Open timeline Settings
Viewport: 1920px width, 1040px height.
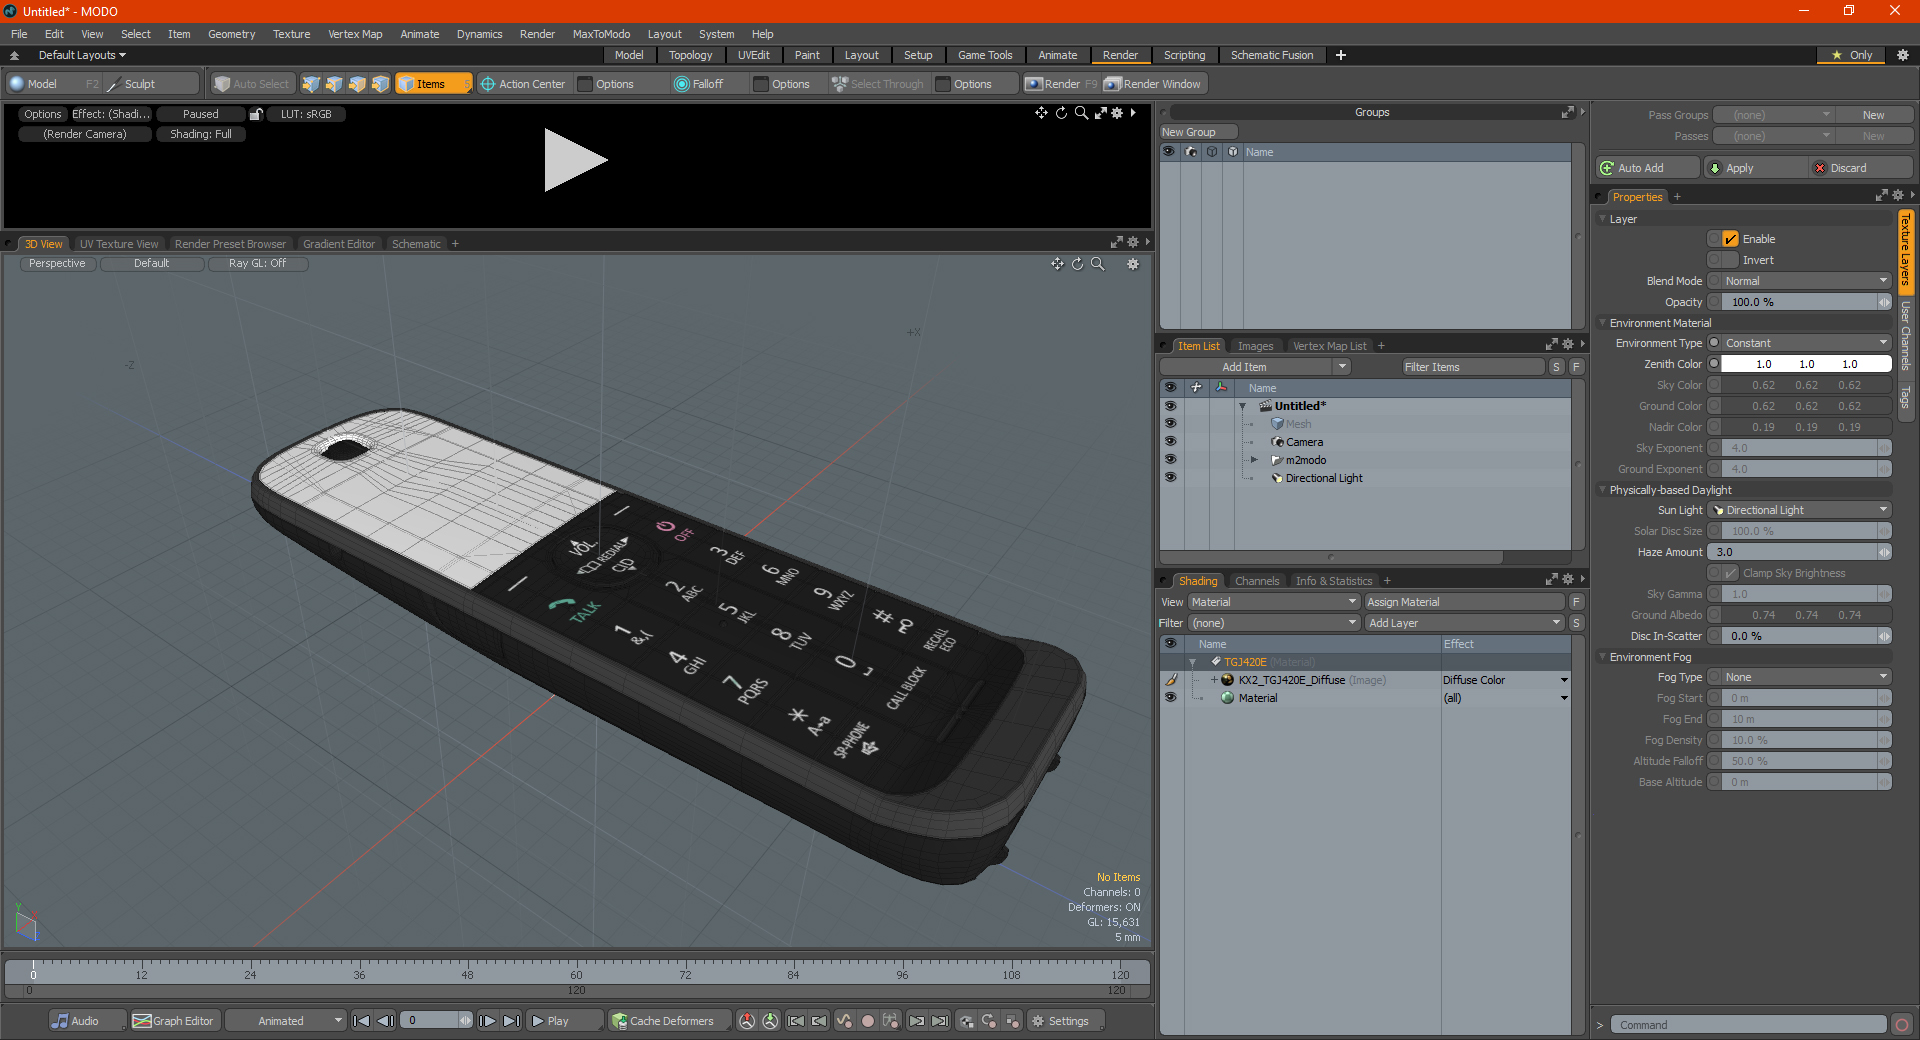(x=1067, y=1021)
